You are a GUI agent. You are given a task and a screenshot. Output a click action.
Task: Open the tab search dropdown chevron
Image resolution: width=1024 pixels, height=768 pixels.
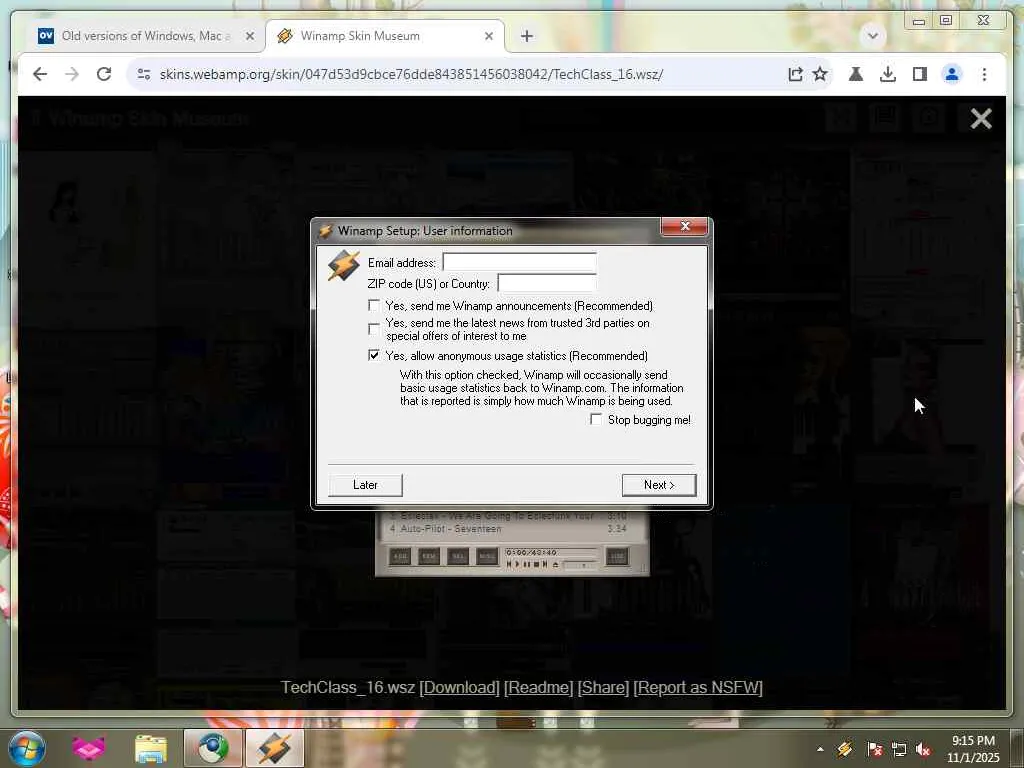coord(872,35)
